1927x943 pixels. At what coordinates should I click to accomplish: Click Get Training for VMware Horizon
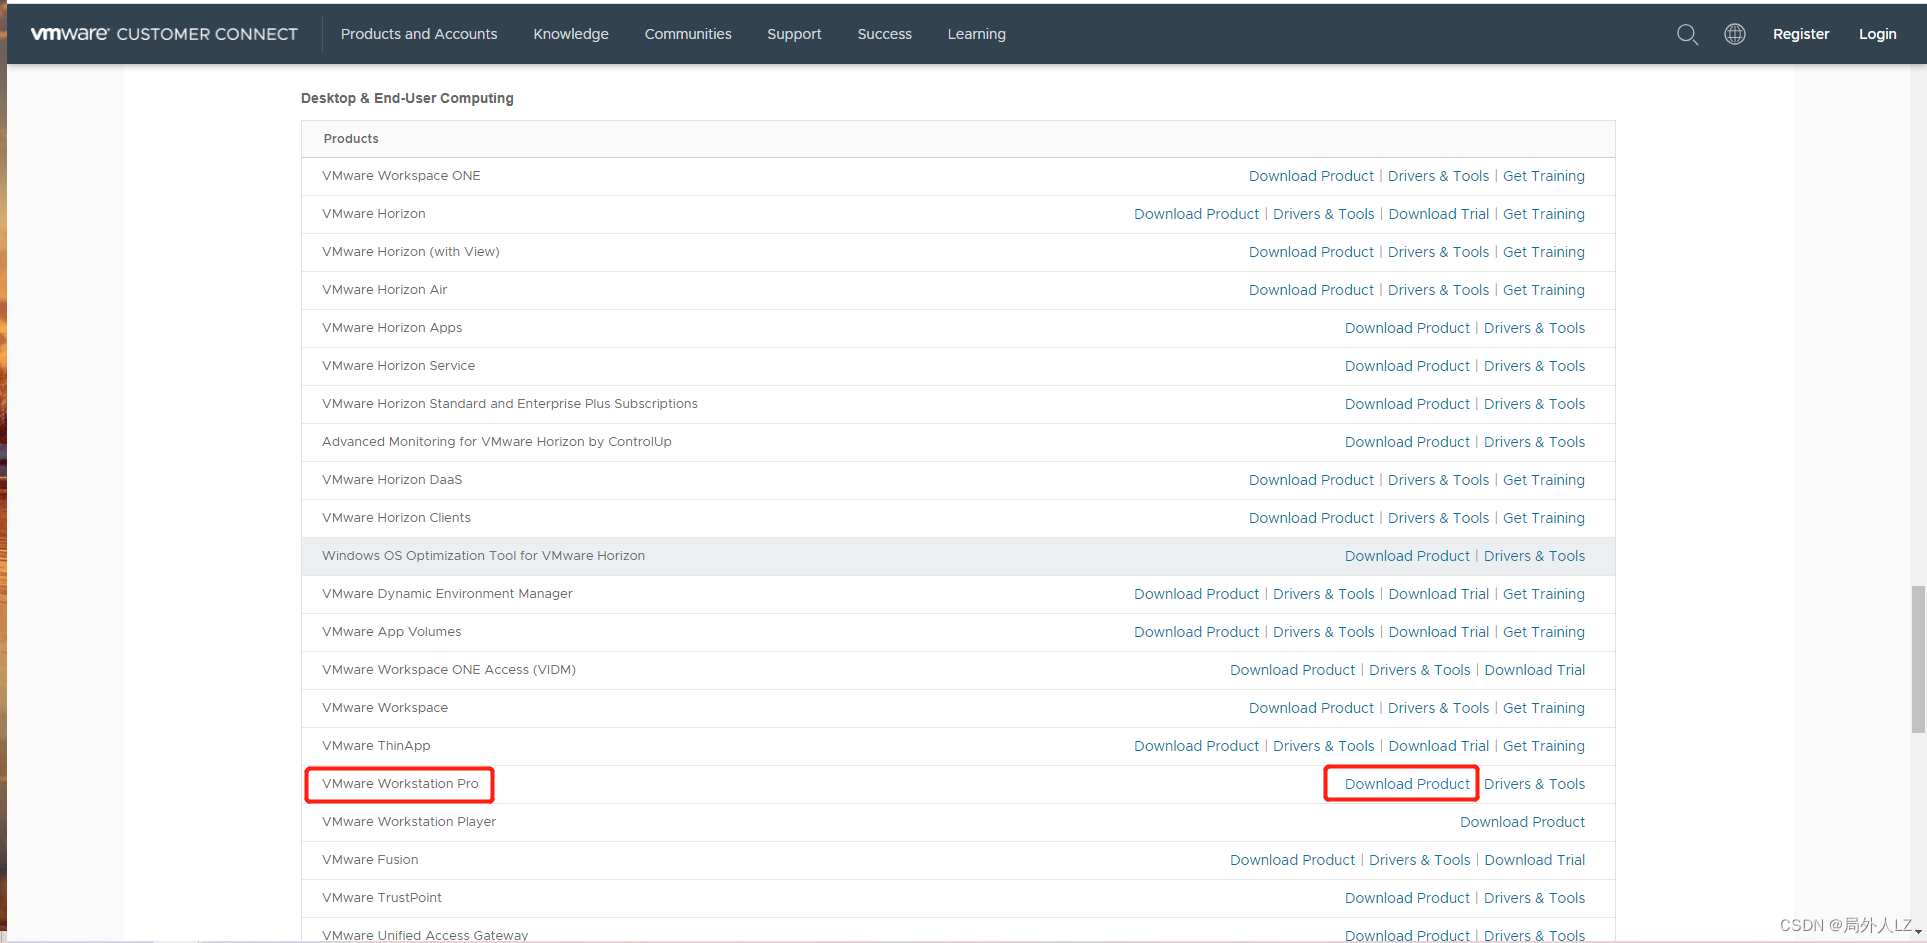[1544, 214]
